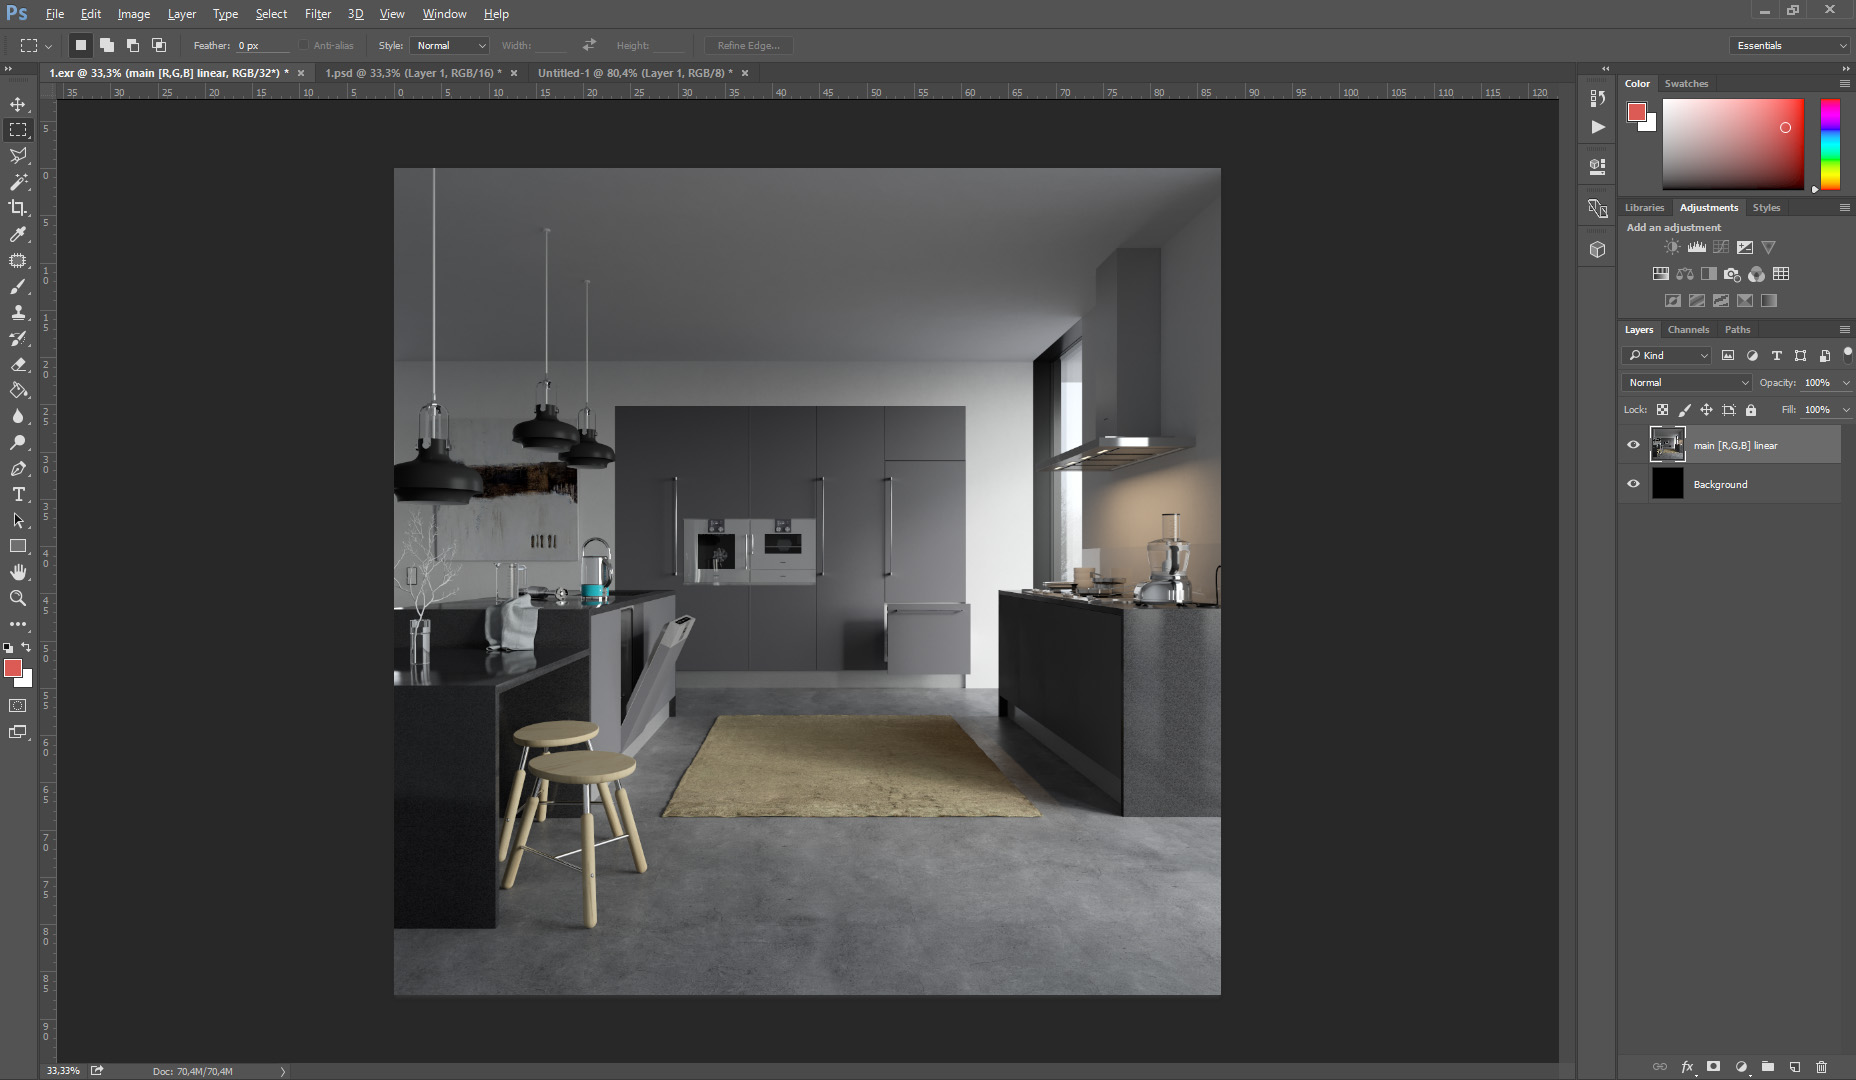Viewport: 1856px width, 1080px height.
Task: Hide the Background layer
Action: pyautogui.click(x=1633, y=484)
